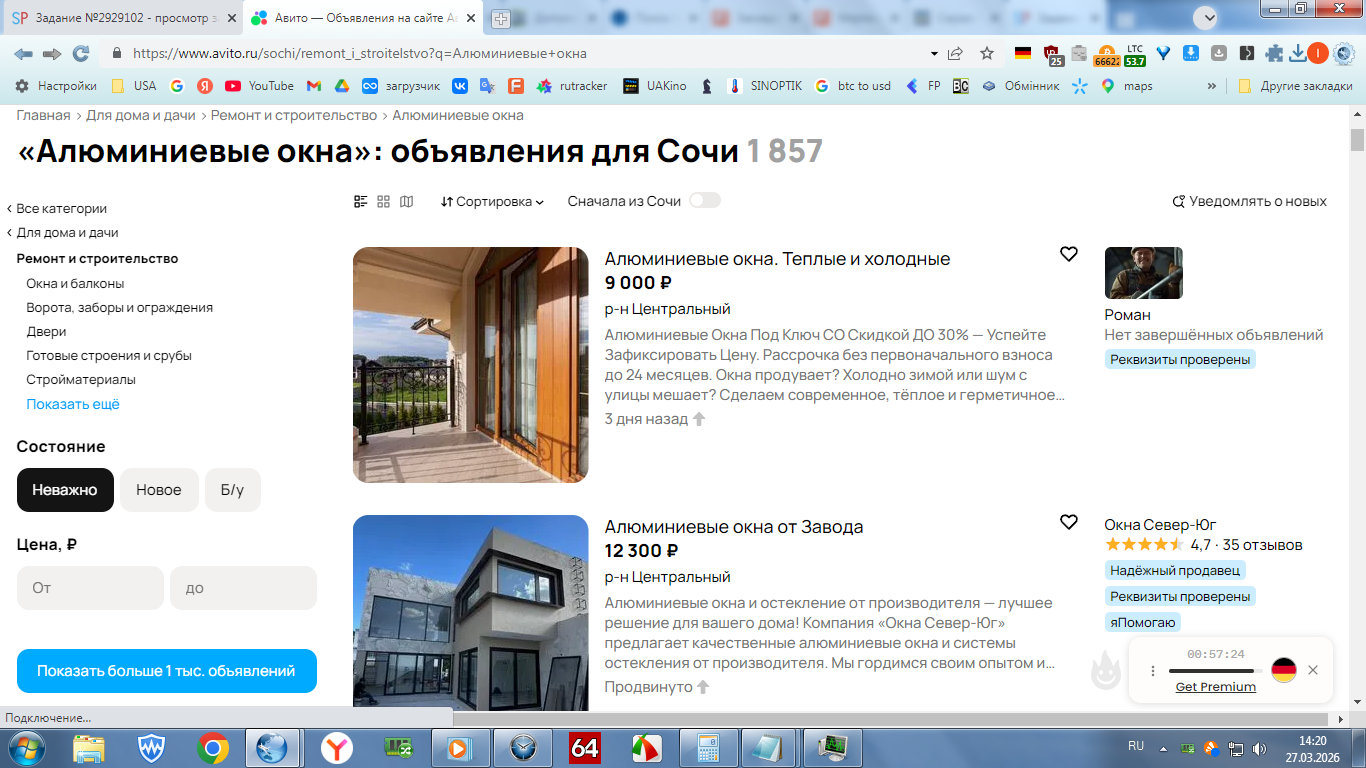Select 'Новое' condition option
The image size is (1366, 768).
pyautogui.click(x=159, y=490)
